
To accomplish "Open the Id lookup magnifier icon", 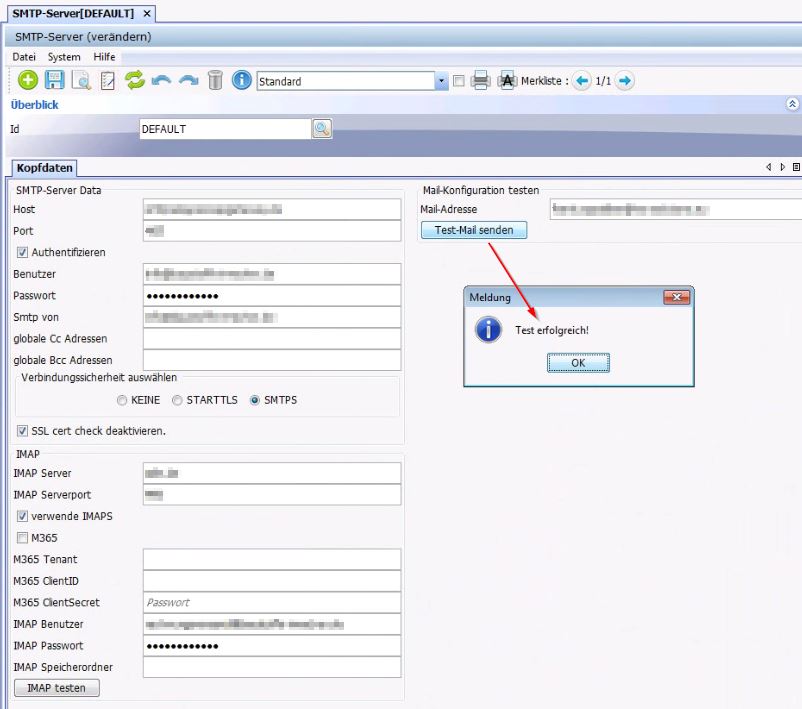I will click(322, 129).
